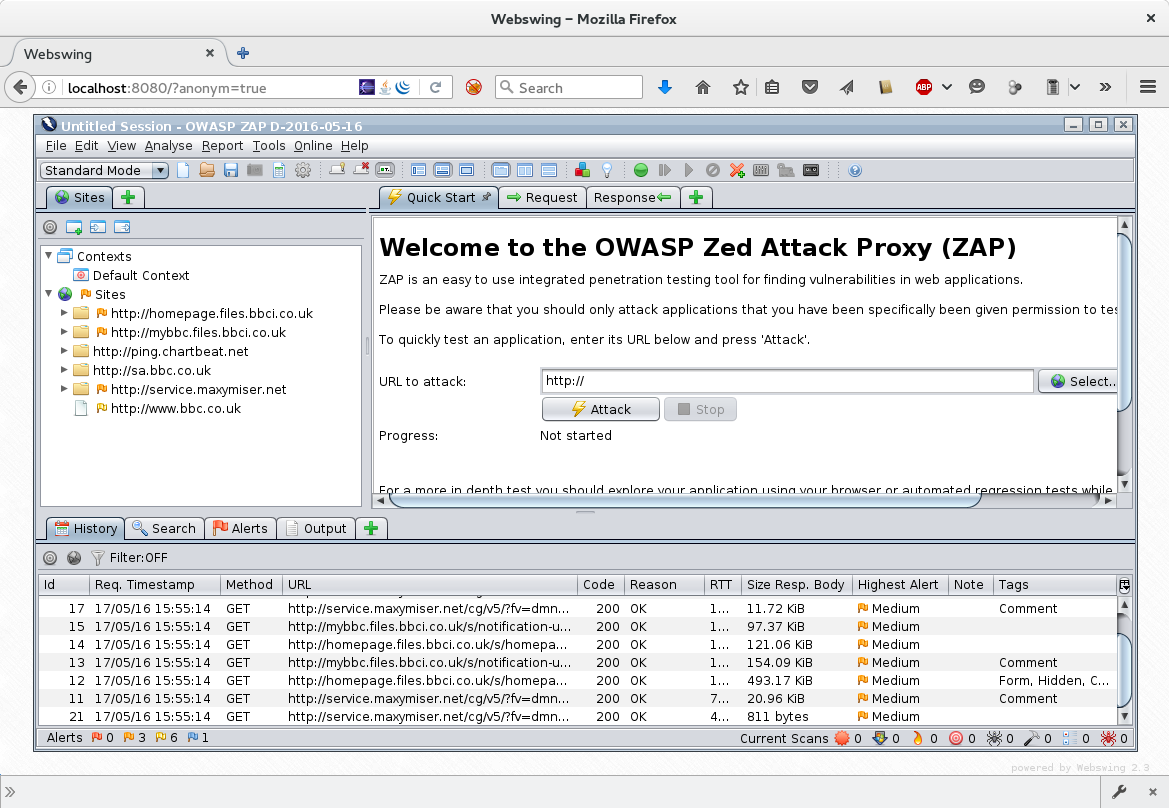The height and width of the screenshot is (808, 1169).
Task: Switch to the Alerts tab
Action: [x=240, y=528]
